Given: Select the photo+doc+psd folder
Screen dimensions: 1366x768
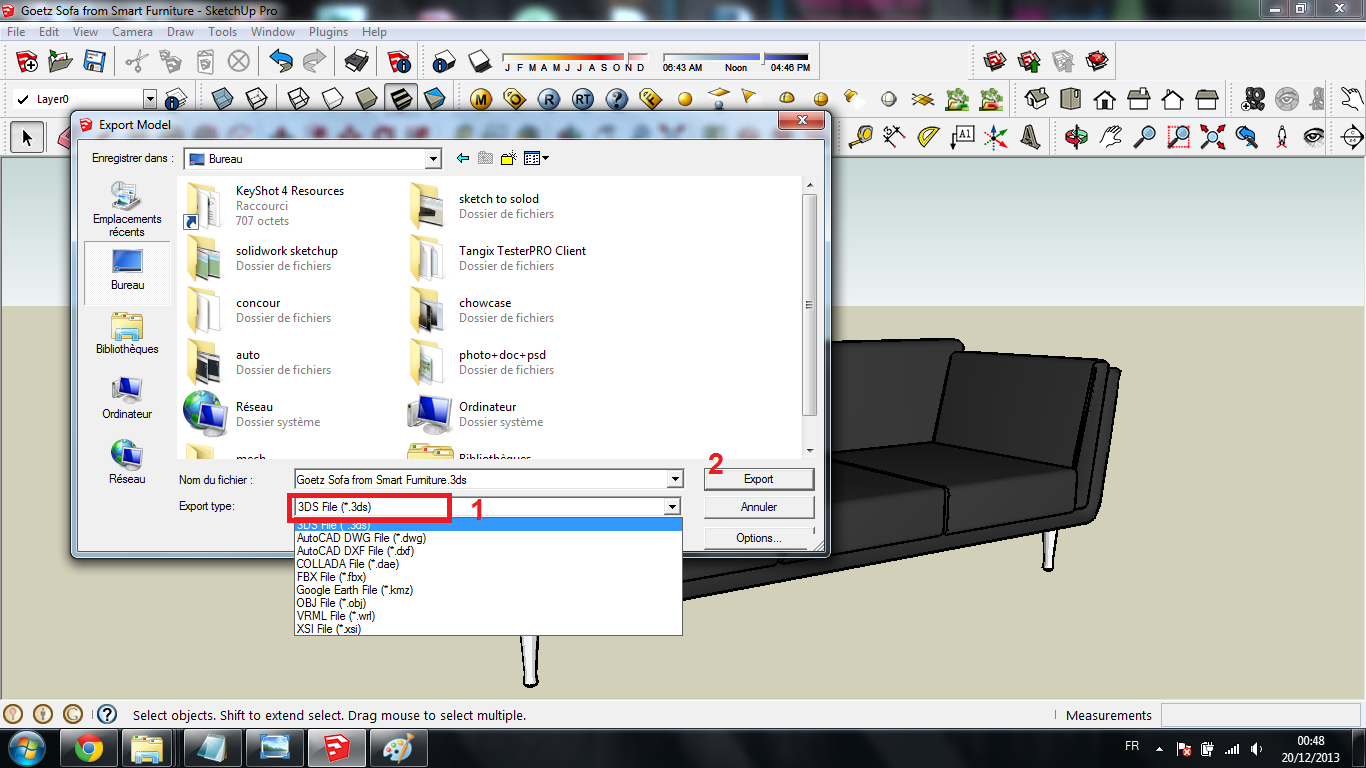Looking at the screenshot, I should [x=480, y=361].
